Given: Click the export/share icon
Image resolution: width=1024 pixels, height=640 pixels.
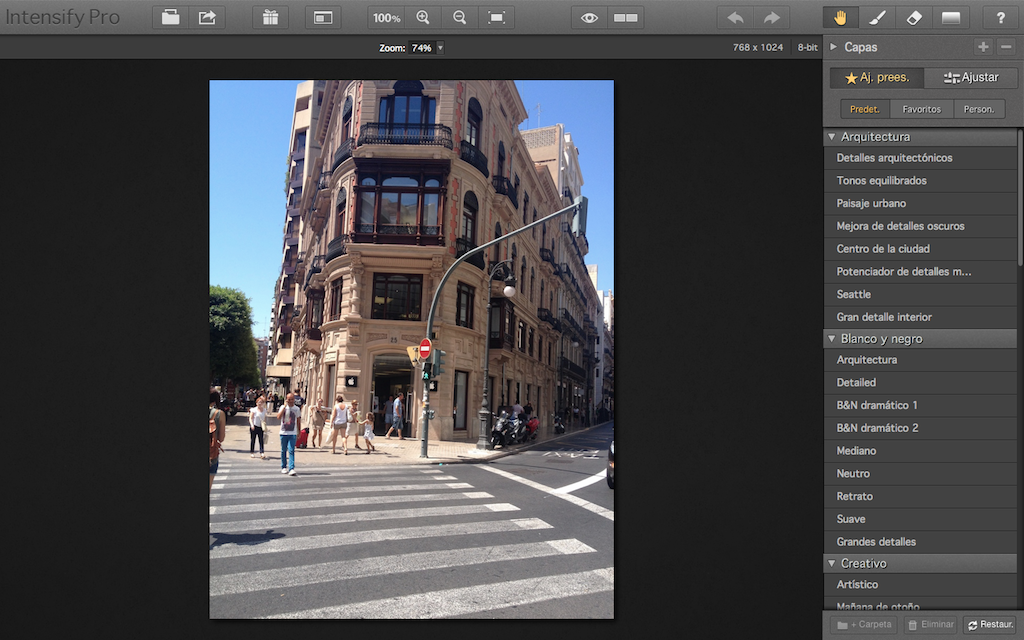Looking at the screenshot, I should point(207,18).
